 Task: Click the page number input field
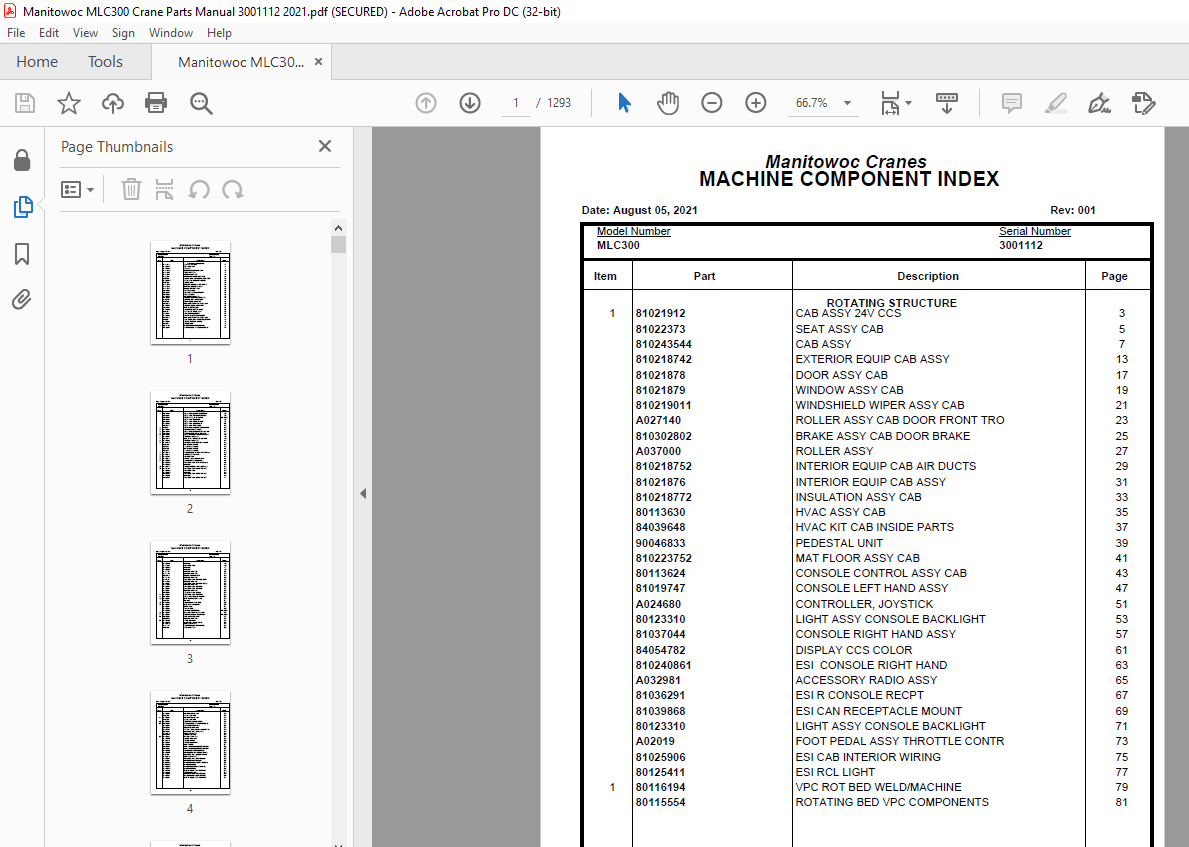(x=516, y=103)
